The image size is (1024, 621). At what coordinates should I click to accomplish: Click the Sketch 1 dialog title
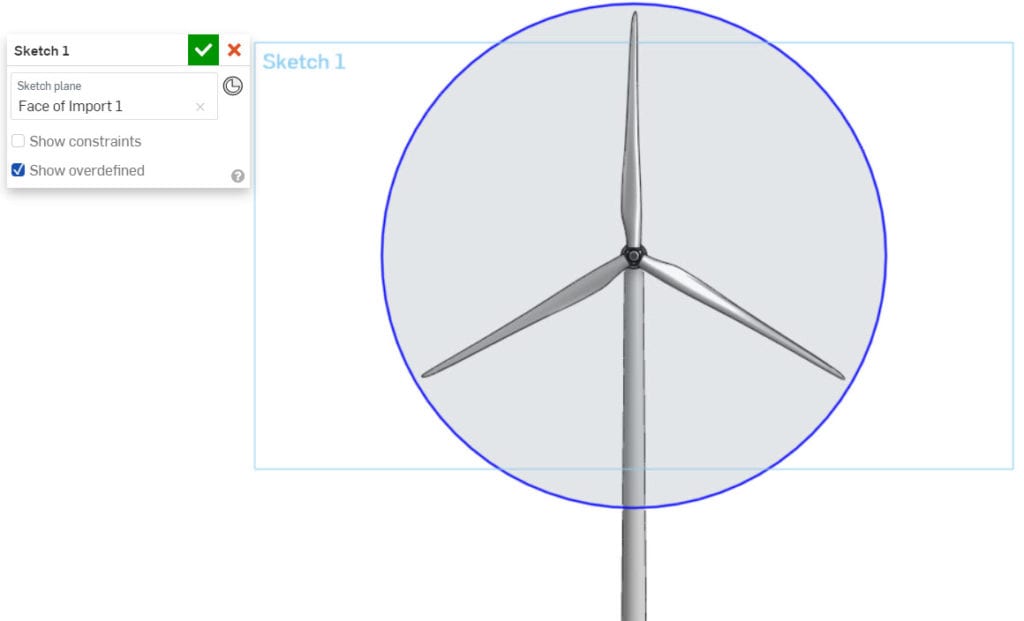pyautogui.click(x=41, y=49)
